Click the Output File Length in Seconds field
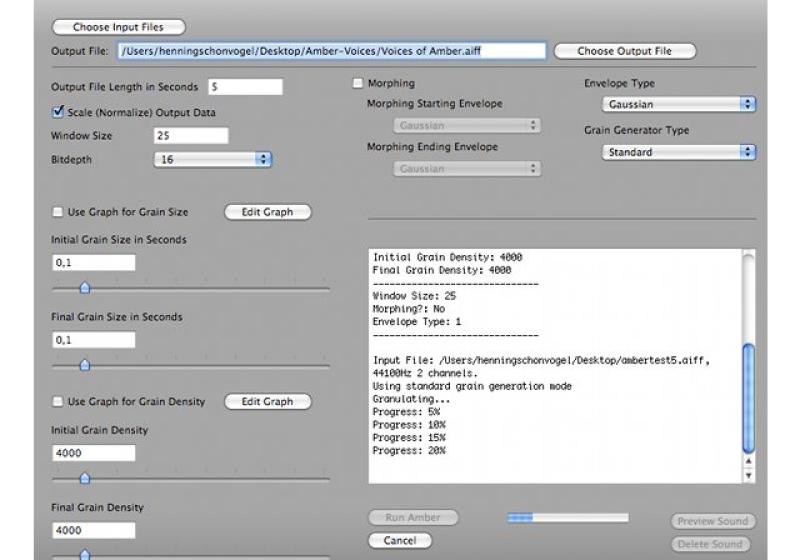Screen dimensions: 800x560 (245, 87)
